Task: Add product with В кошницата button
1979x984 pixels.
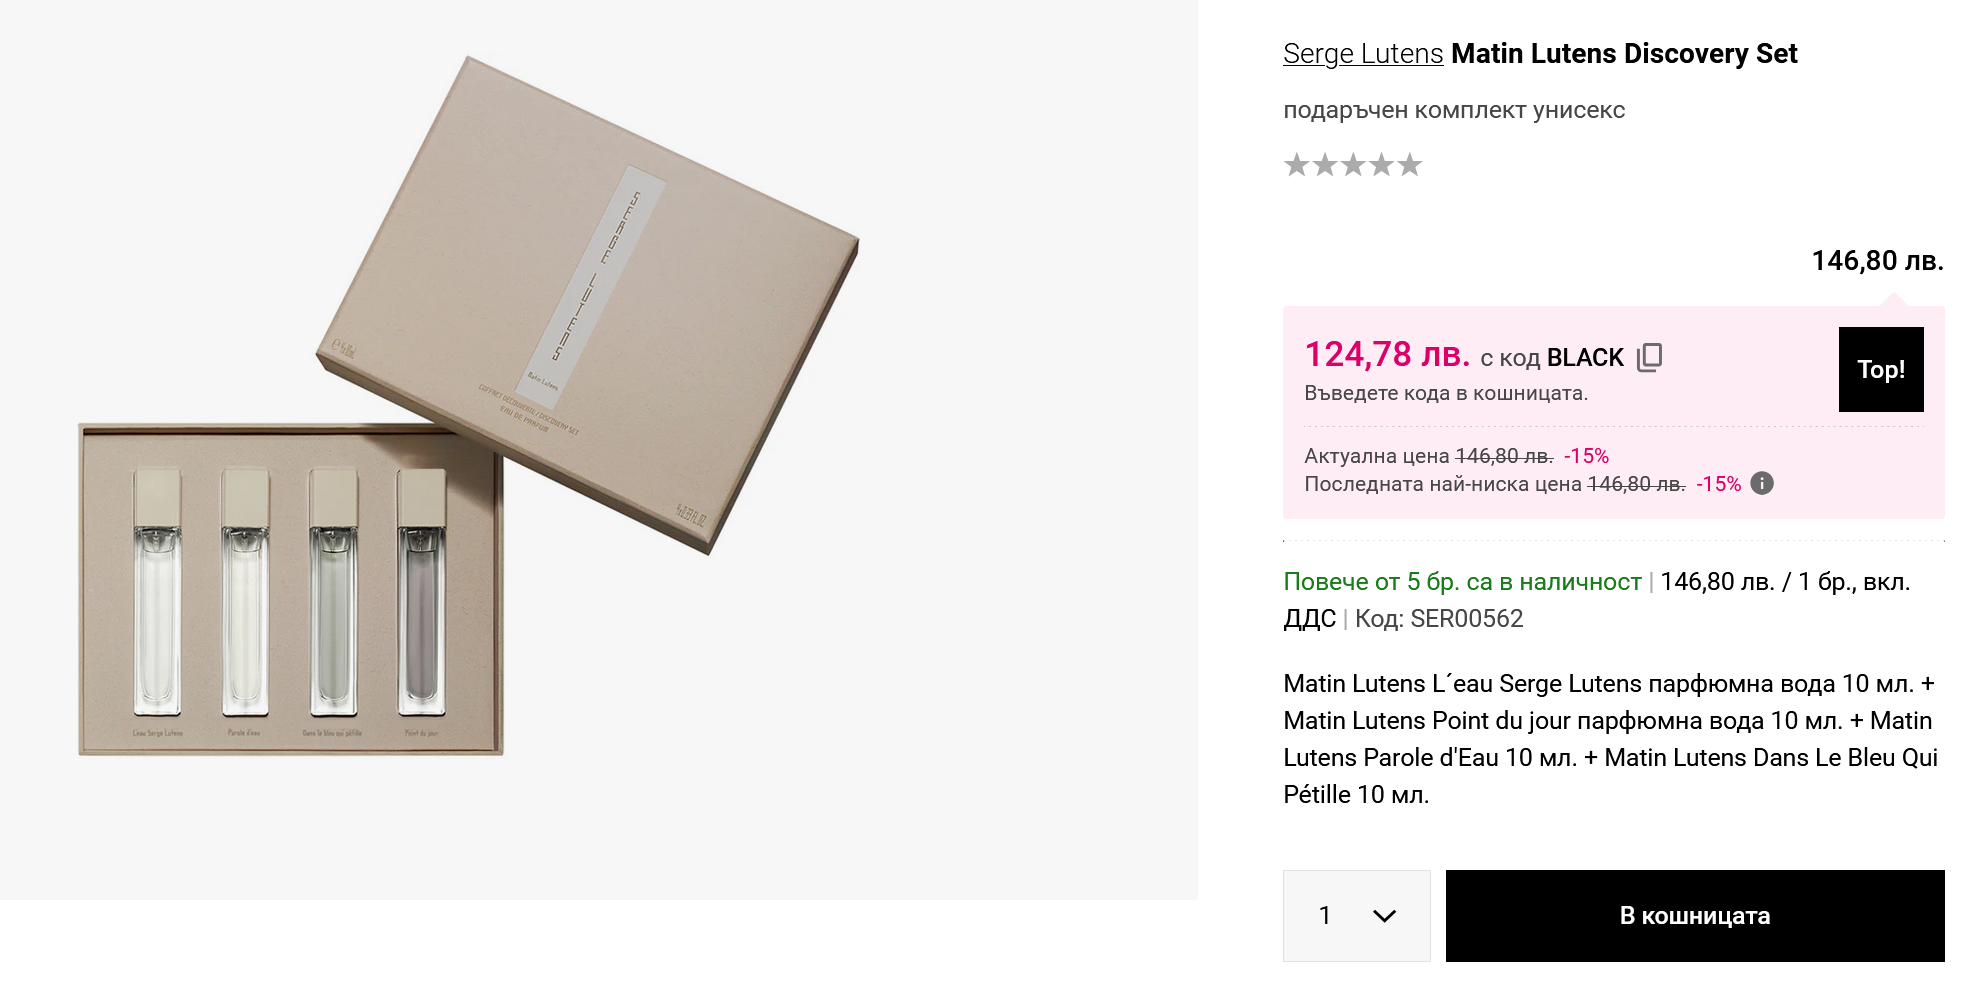Action: click(1694, 916)
